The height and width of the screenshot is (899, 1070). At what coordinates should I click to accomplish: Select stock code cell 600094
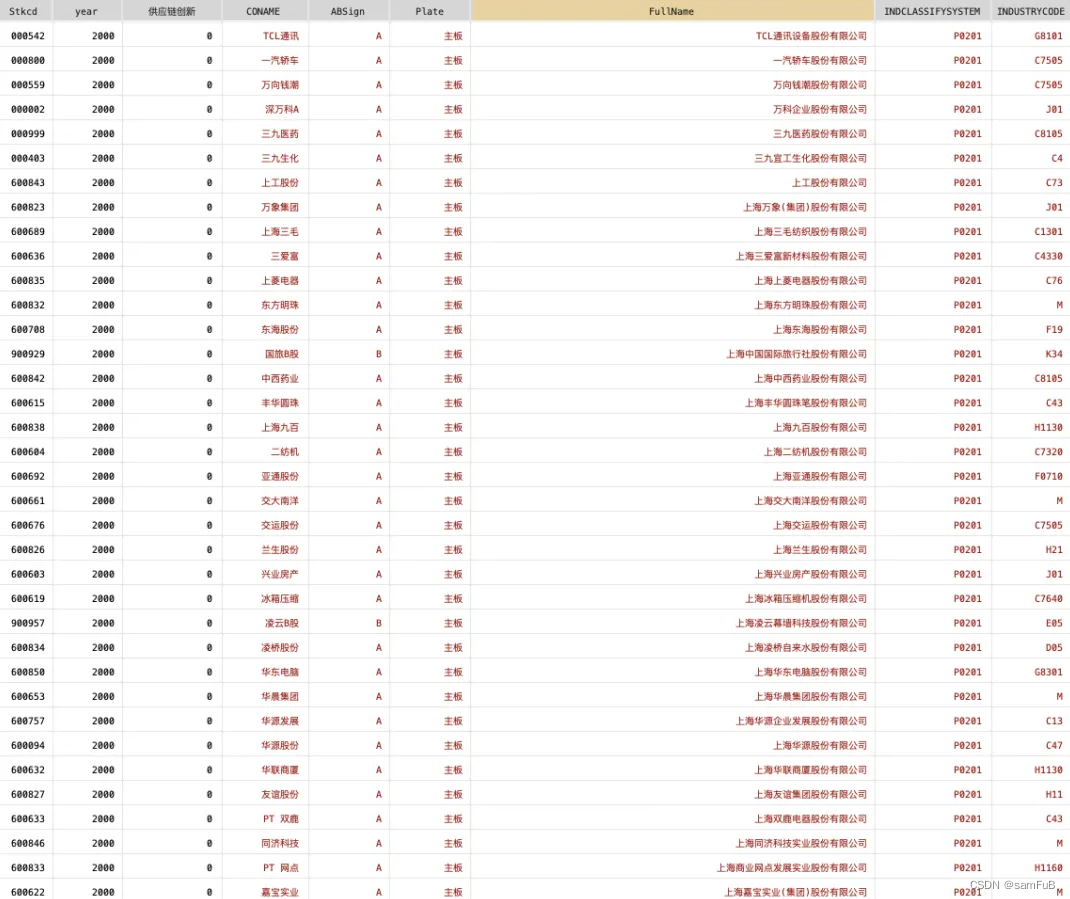(28, 745)
